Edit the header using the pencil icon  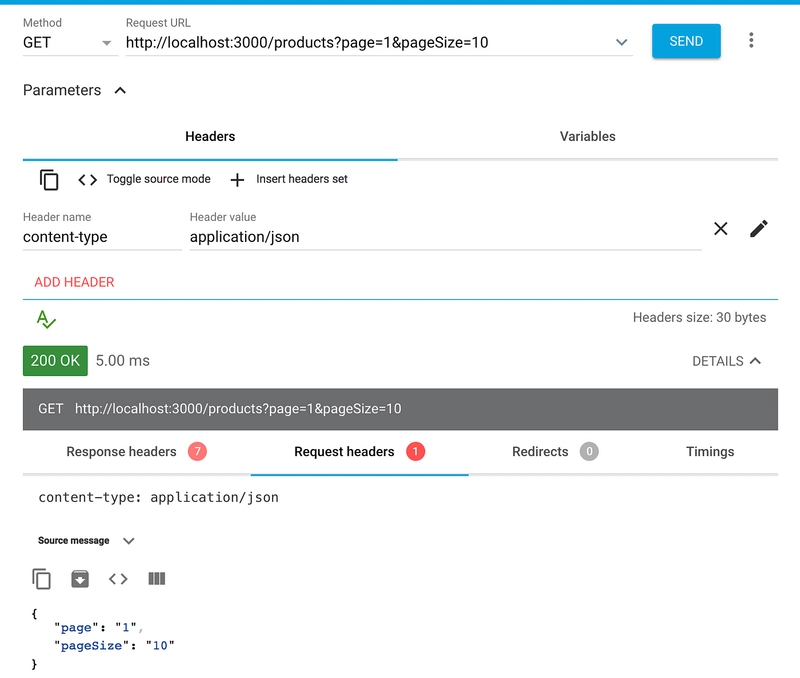coord(759,229)
